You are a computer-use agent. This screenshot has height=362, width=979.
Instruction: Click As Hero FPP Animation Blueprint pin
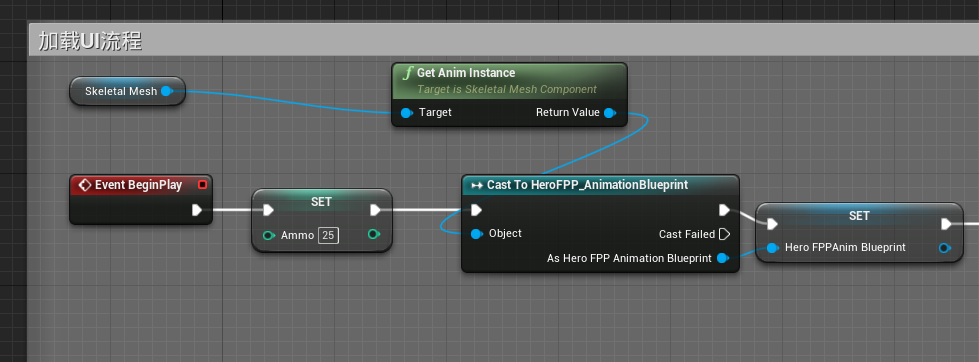[722, 258]
